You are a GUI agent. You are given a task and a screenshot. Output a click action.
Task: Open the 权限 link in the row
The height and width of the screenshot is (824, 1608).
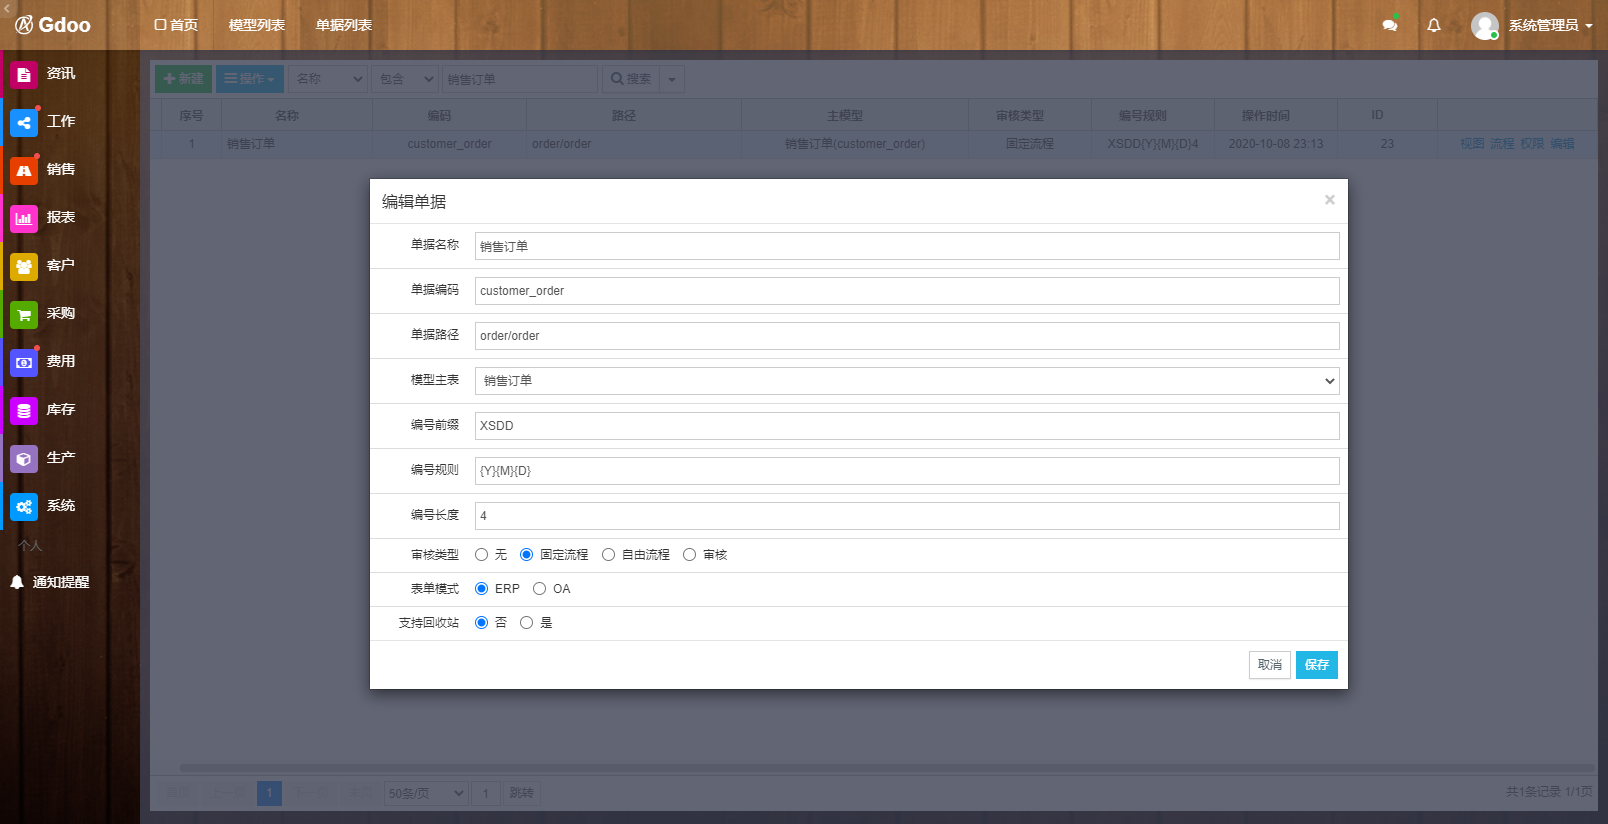[1532, 144]
